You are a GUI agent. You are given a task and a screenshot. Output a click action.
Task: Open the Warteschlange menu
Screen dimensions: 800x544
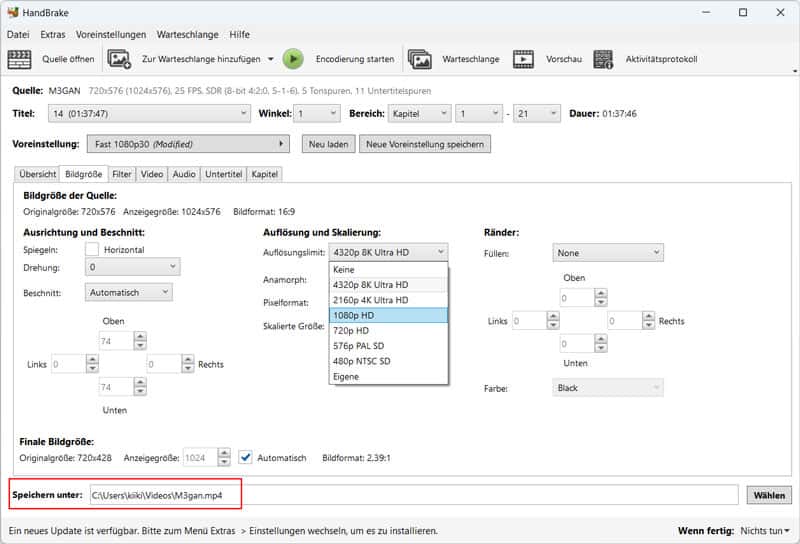coord(188,34)
